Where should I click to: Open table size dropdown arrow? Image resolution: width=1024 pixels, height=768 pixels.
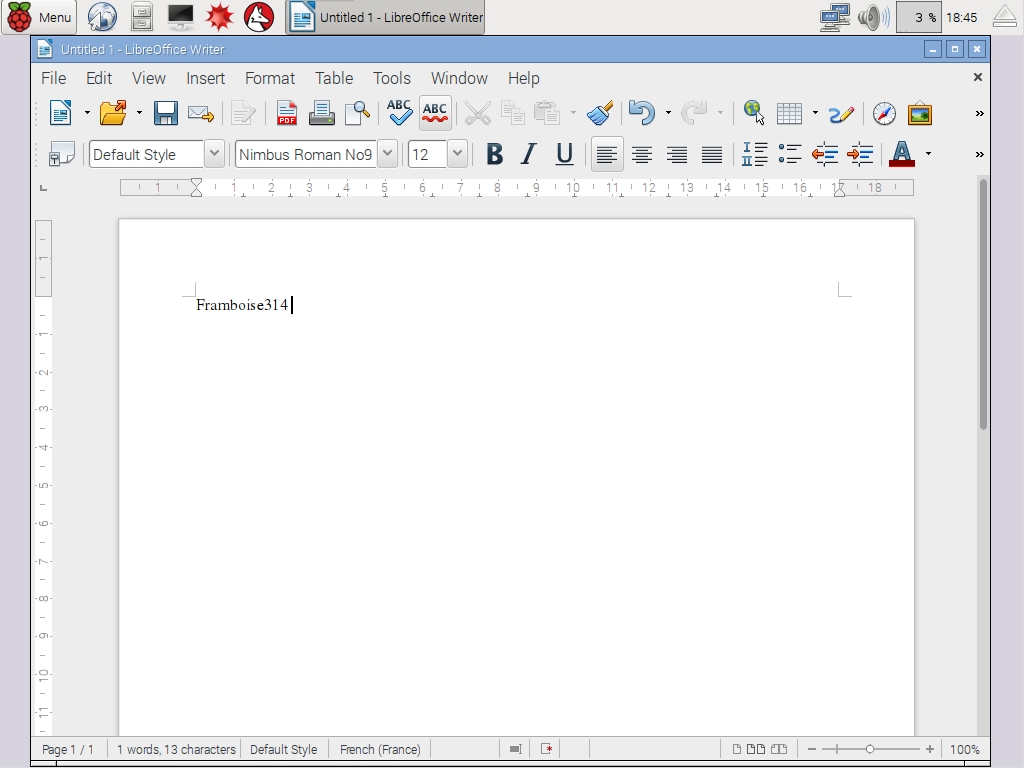815,113
